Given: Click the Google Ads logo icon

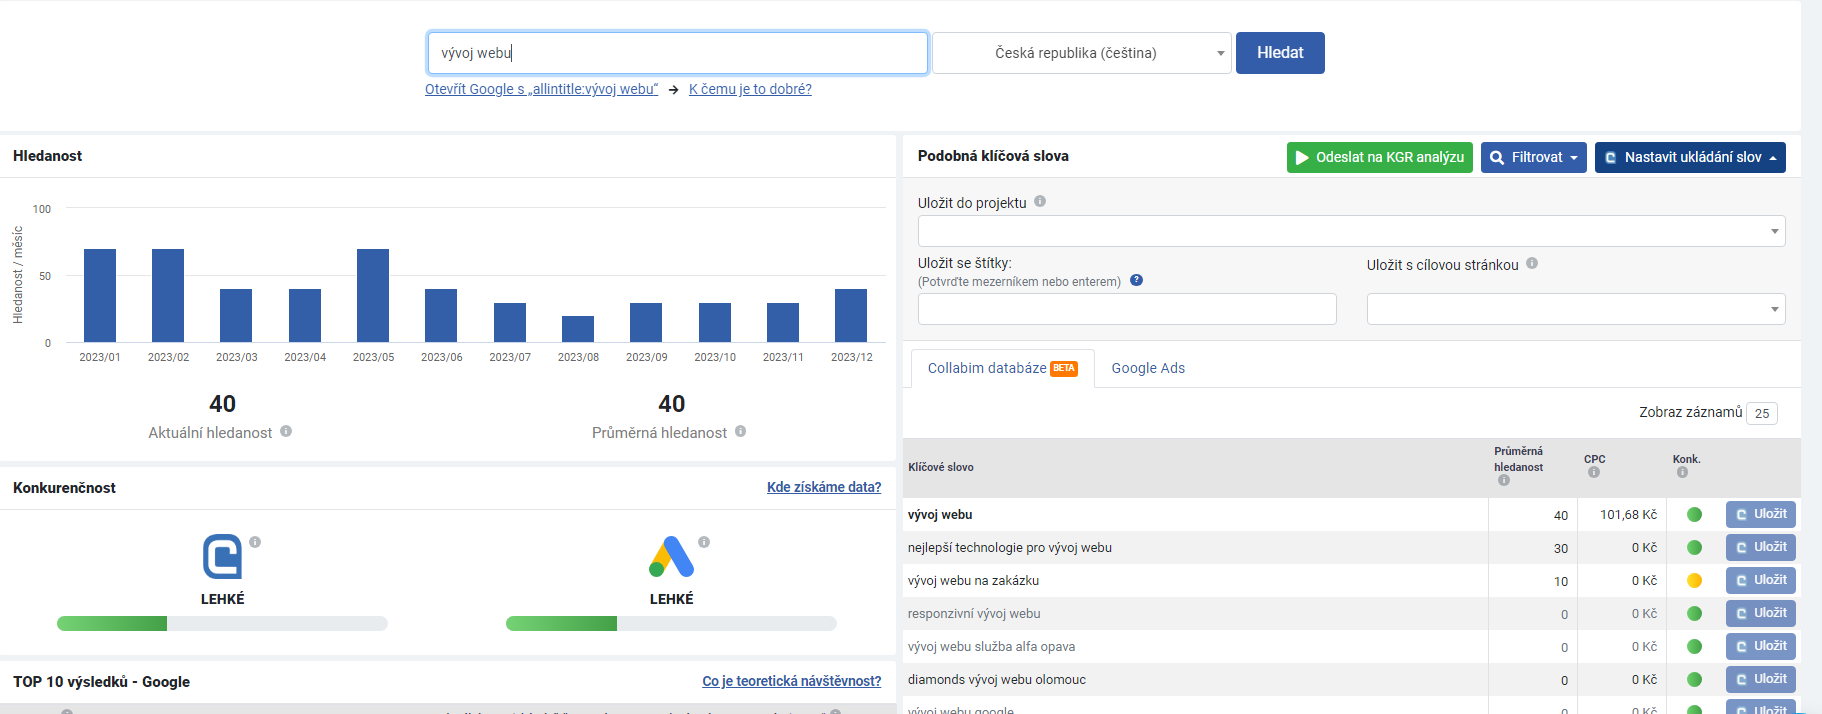Looking at the screenshot, I should click(671, 557).
